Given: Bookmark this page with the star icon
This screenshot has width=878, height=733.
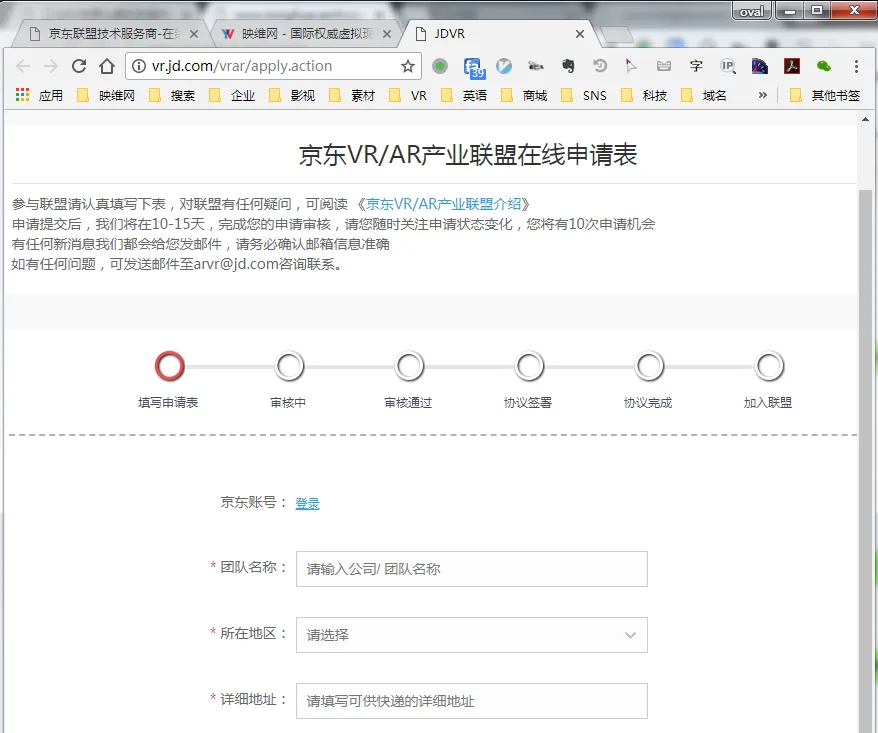Looking at the screenshot, I should pyautogui.click(x=408, y=66).
